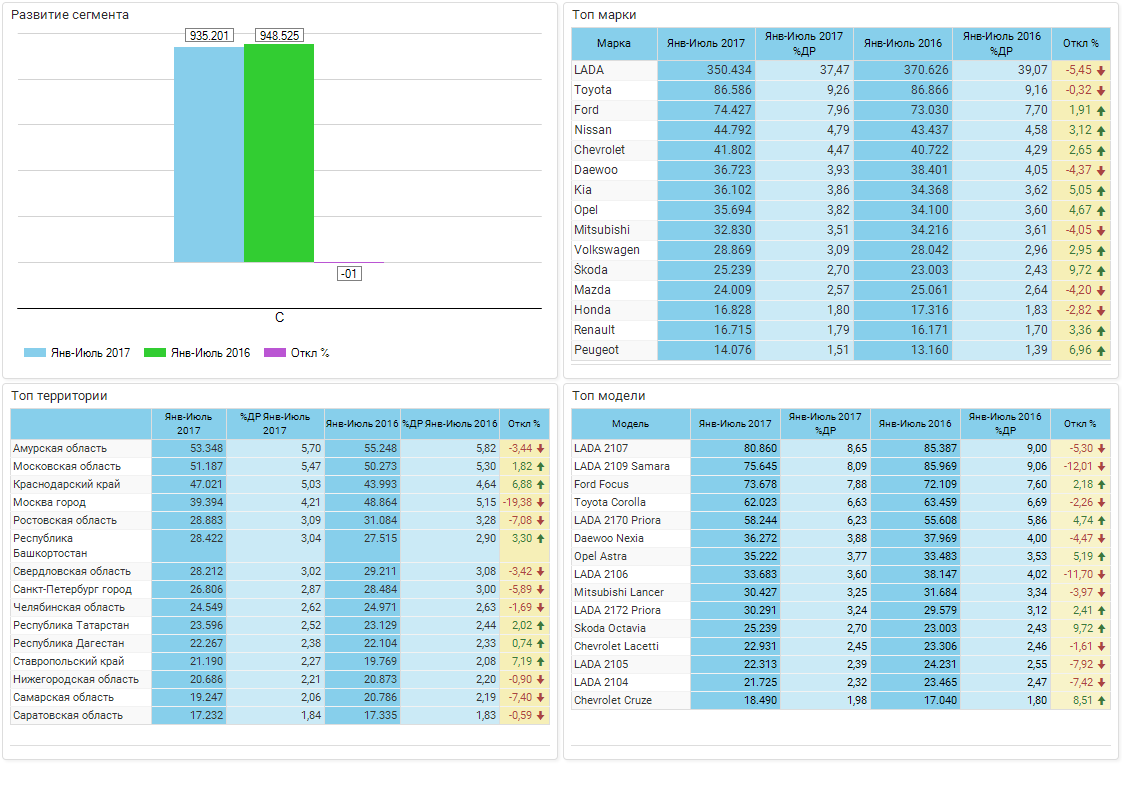Click red down arrow in LADA brand row
Viewport: 1122px width, 793px height.
pos(1101,71)
